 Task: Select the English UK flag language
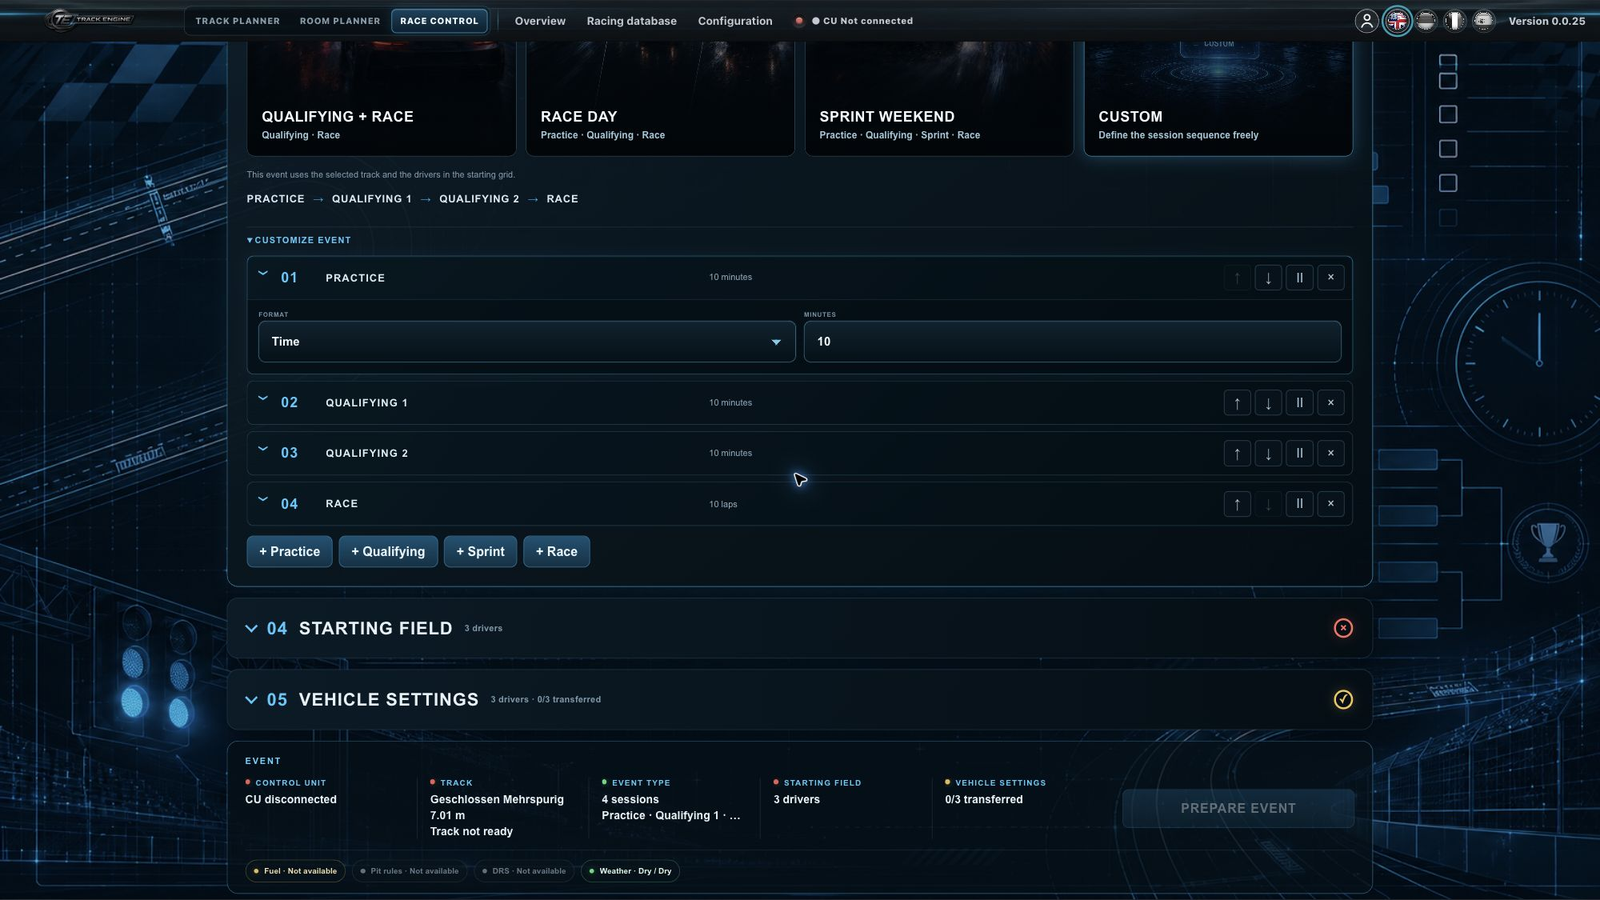[x=1397, y=21]
